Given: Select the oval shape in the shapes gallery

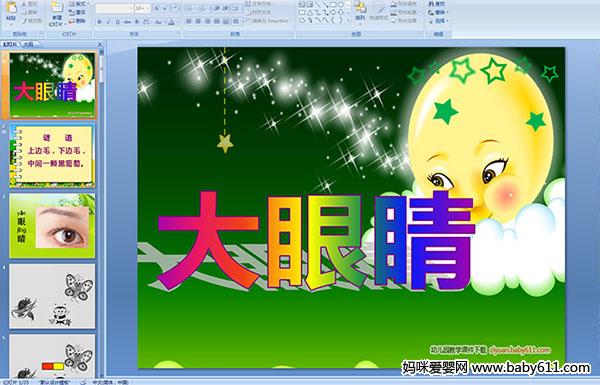Looking at the screenshot, I should (341, 5).
